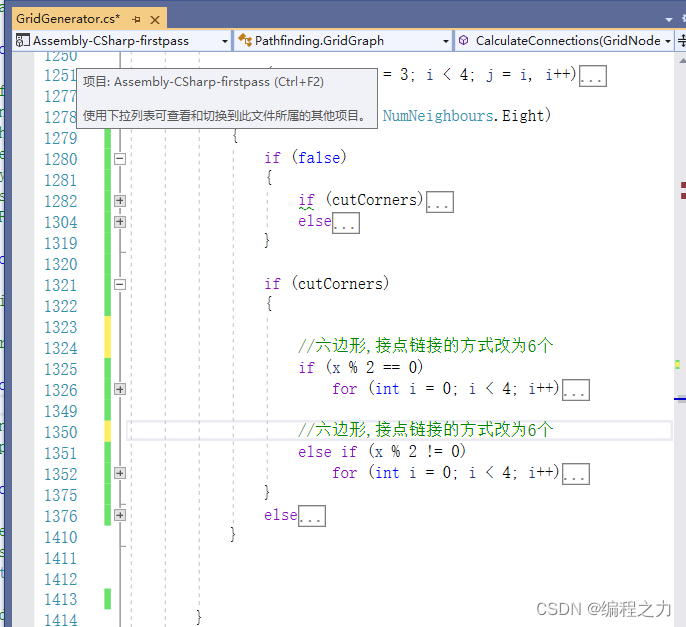Open the CalculateConnections member dropdown

click(x=668, y=41)
